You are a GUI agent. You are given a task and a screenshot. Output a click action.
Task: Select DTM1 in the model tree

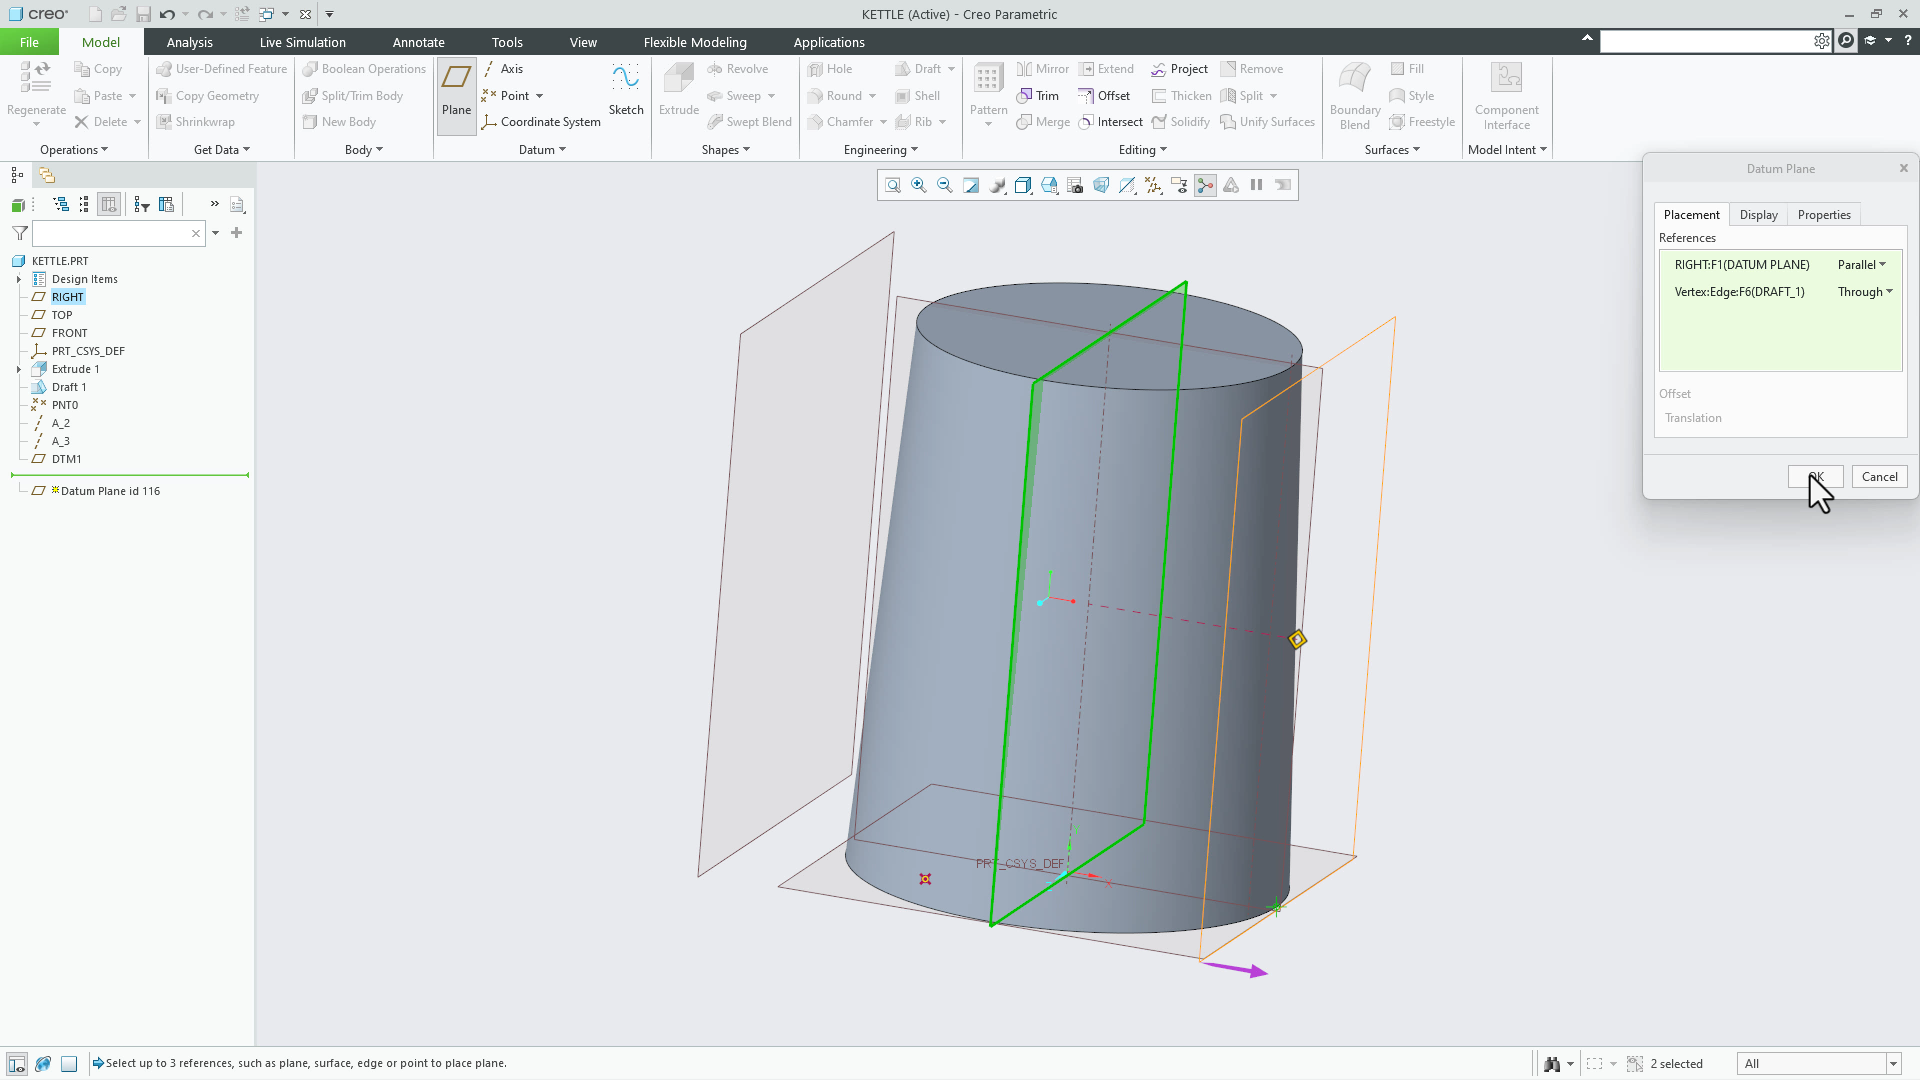(66, 459)
